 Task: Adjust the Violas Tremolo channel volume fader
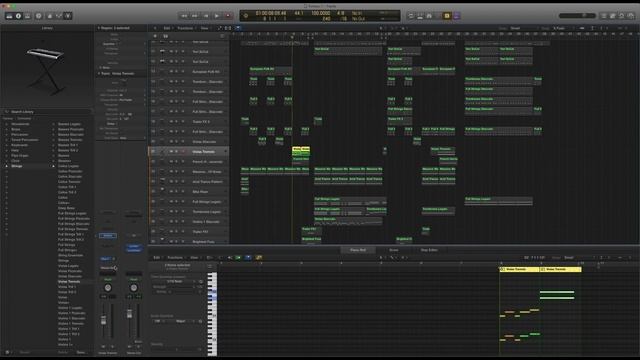click(104, 320)
